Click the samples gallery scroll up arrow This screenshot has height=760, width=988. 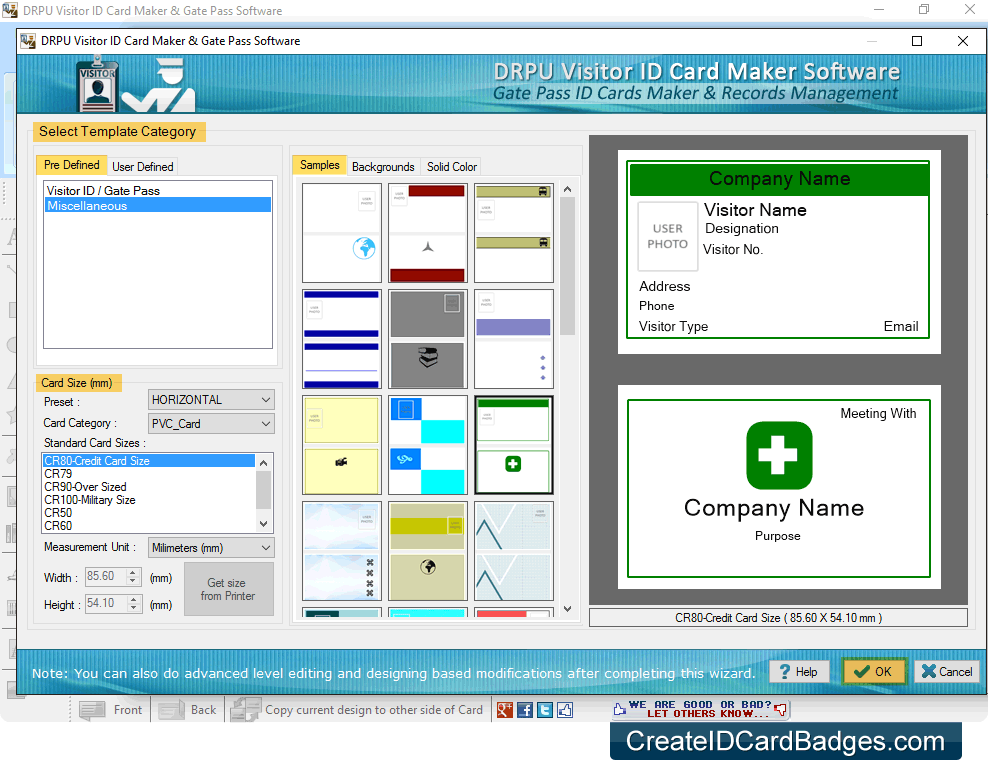click(567, 189)
